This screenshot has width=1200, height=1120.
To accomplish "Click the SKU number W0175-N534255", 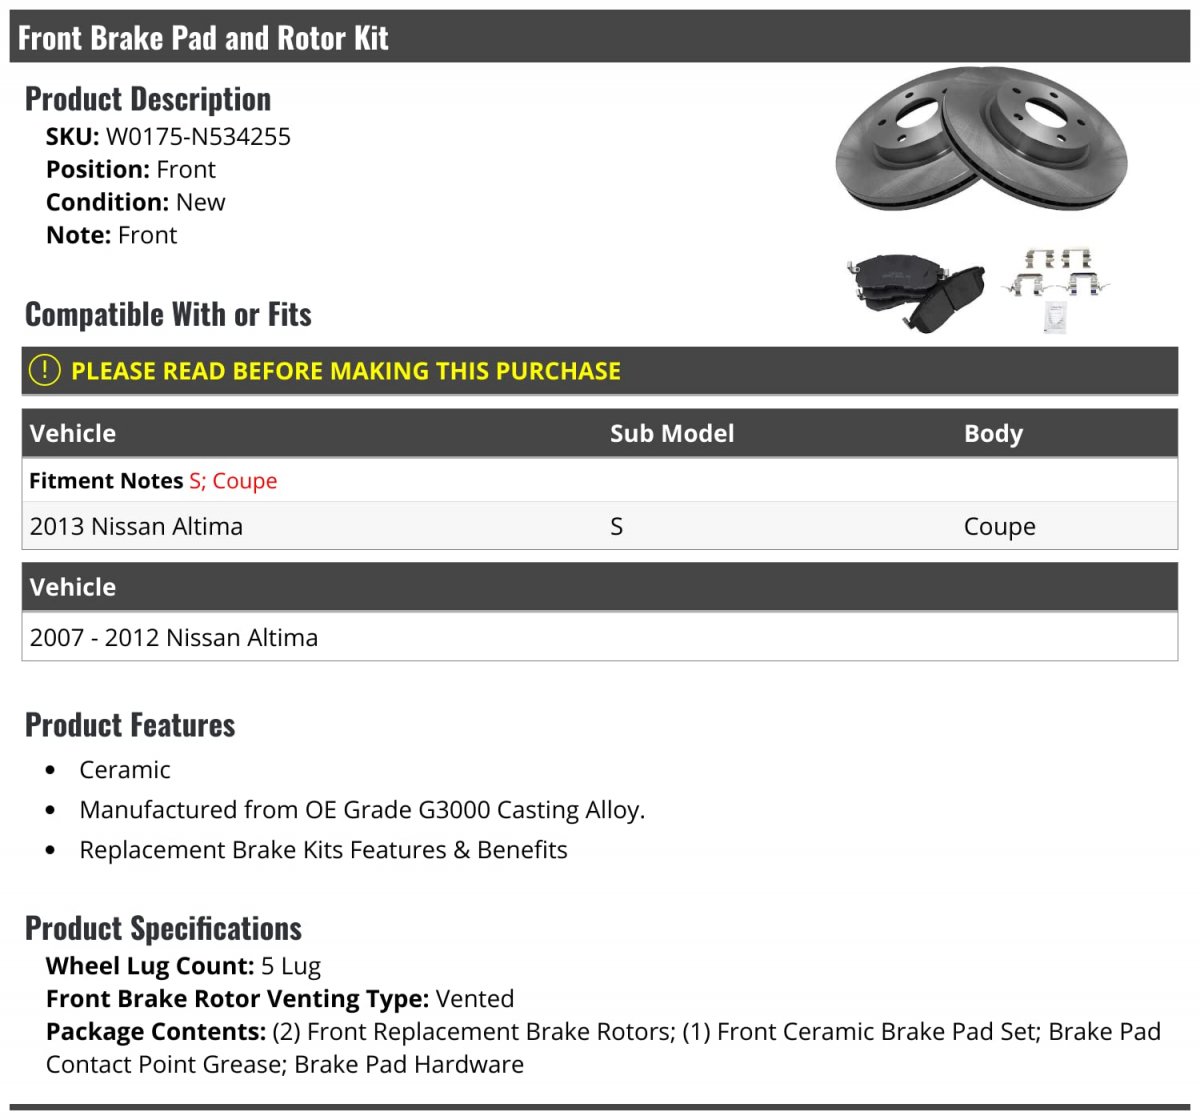I will point(198,137).
